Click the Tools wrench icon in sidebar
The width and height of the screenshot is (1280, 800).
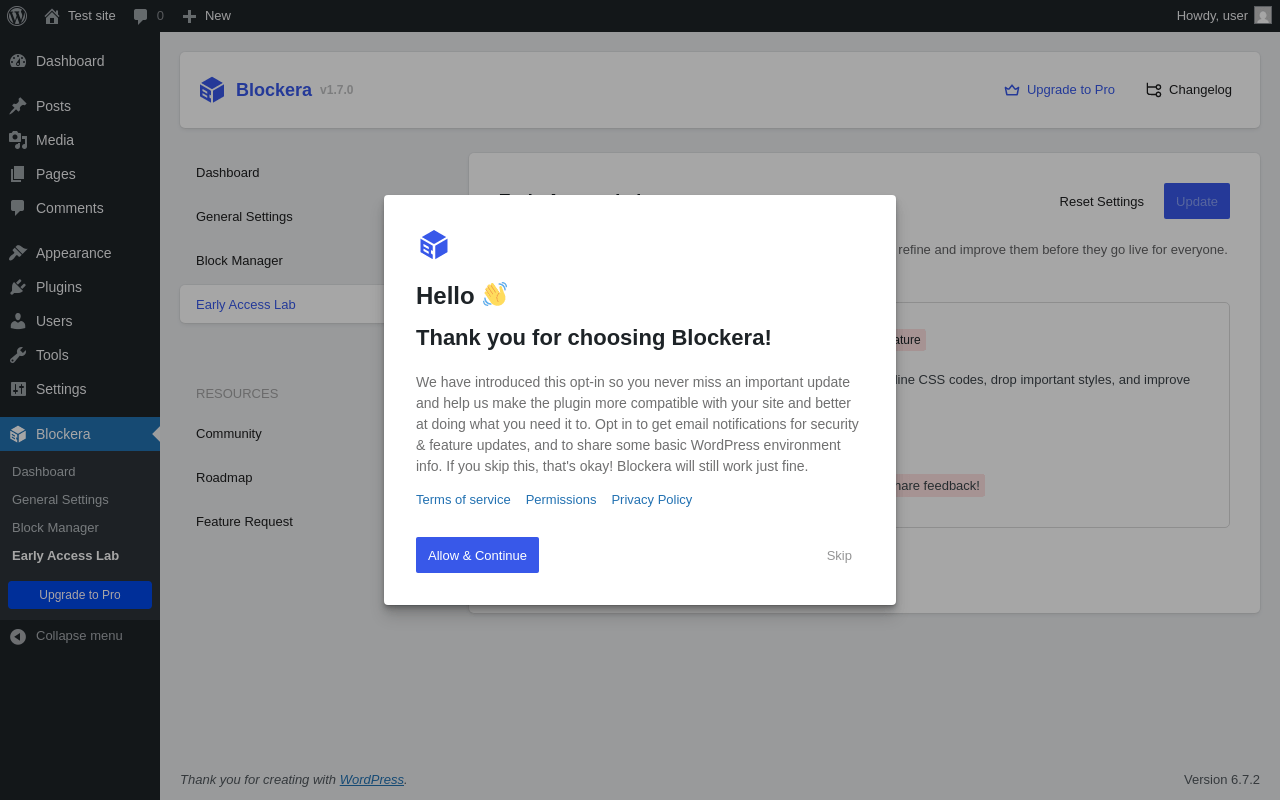[18, 355]
